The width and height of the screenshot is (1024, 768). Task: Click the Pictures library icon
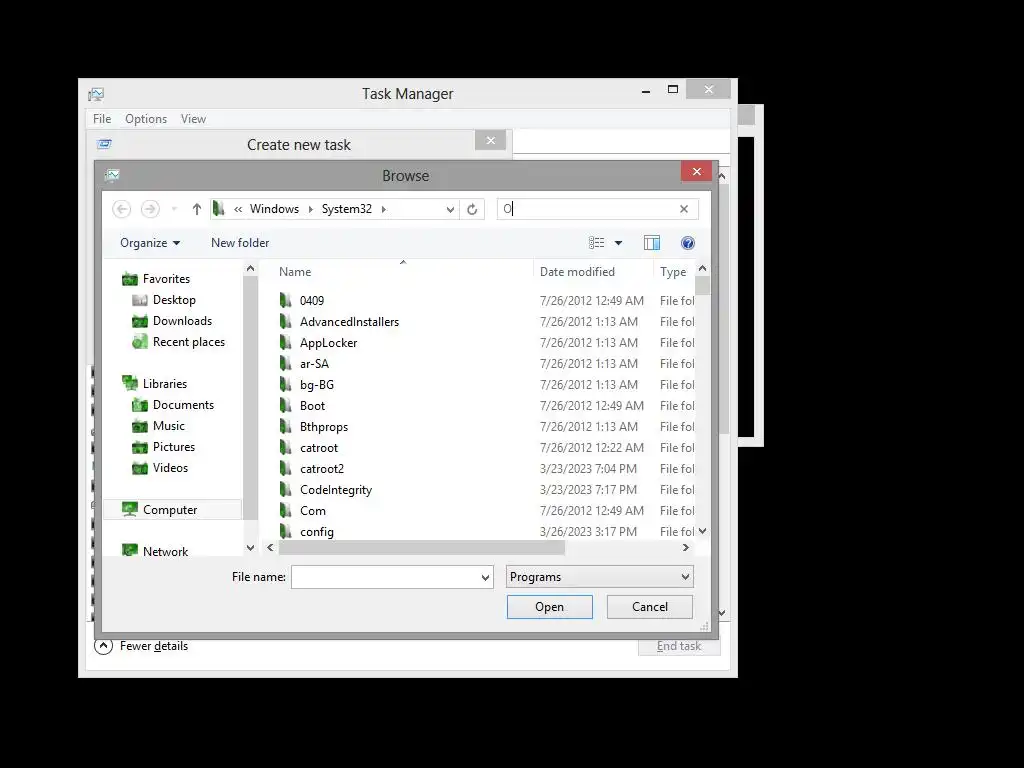pyautogui.click(x=140, y=447)
